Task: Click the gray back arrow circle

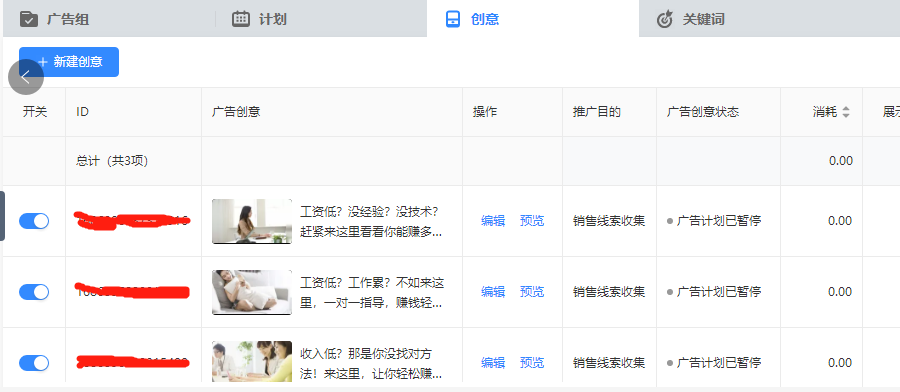Action: coord(26,77)
